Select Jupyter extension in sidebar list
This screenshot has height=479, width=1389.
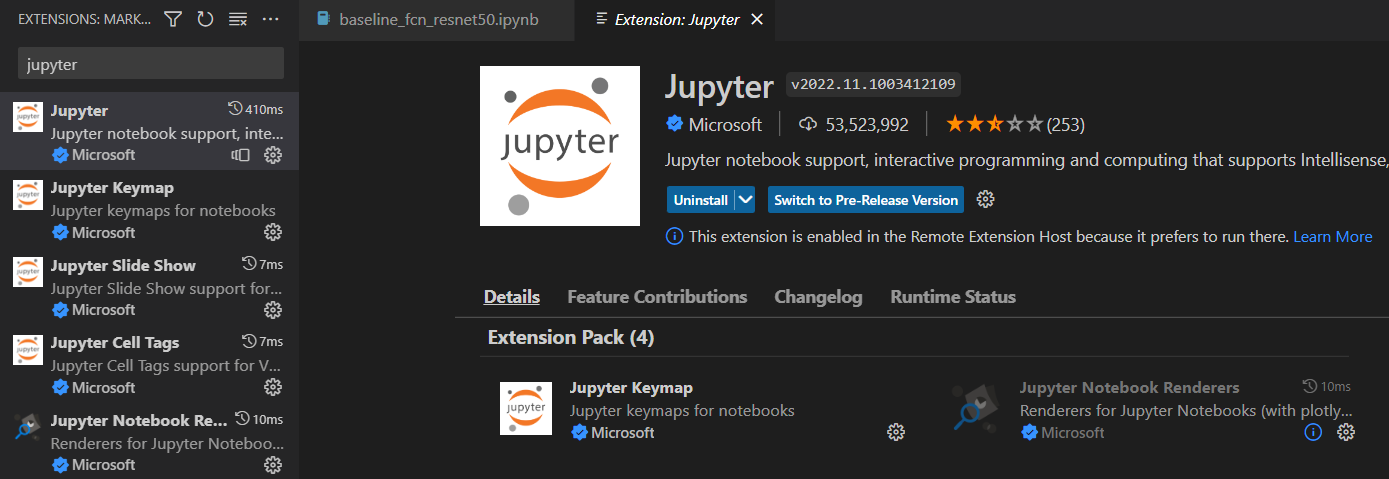tap(149, 132)
